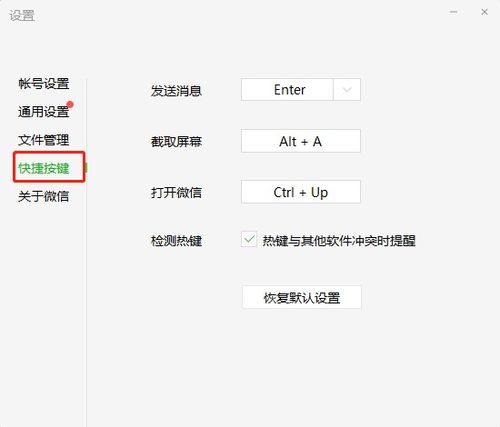Viewport: 500px width, 427px height.
Task: Close the 设置 settings window
Action: pos(485,12)
